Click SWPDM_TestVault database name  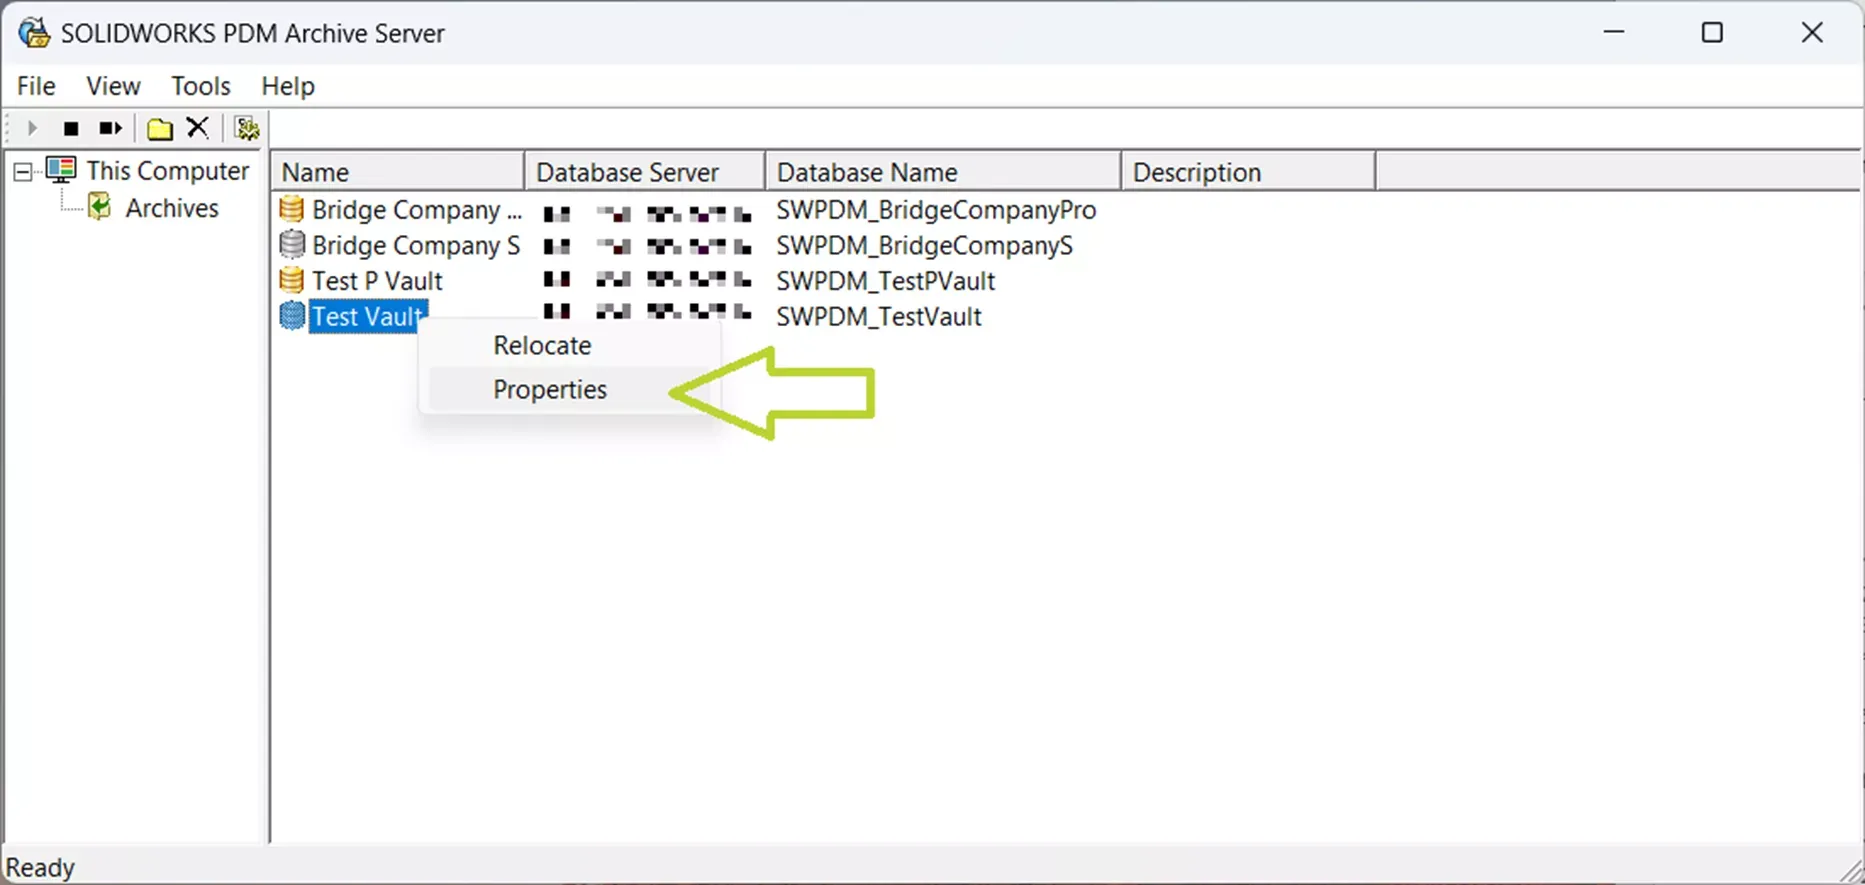pyautogui.click(x=879, y=317)
